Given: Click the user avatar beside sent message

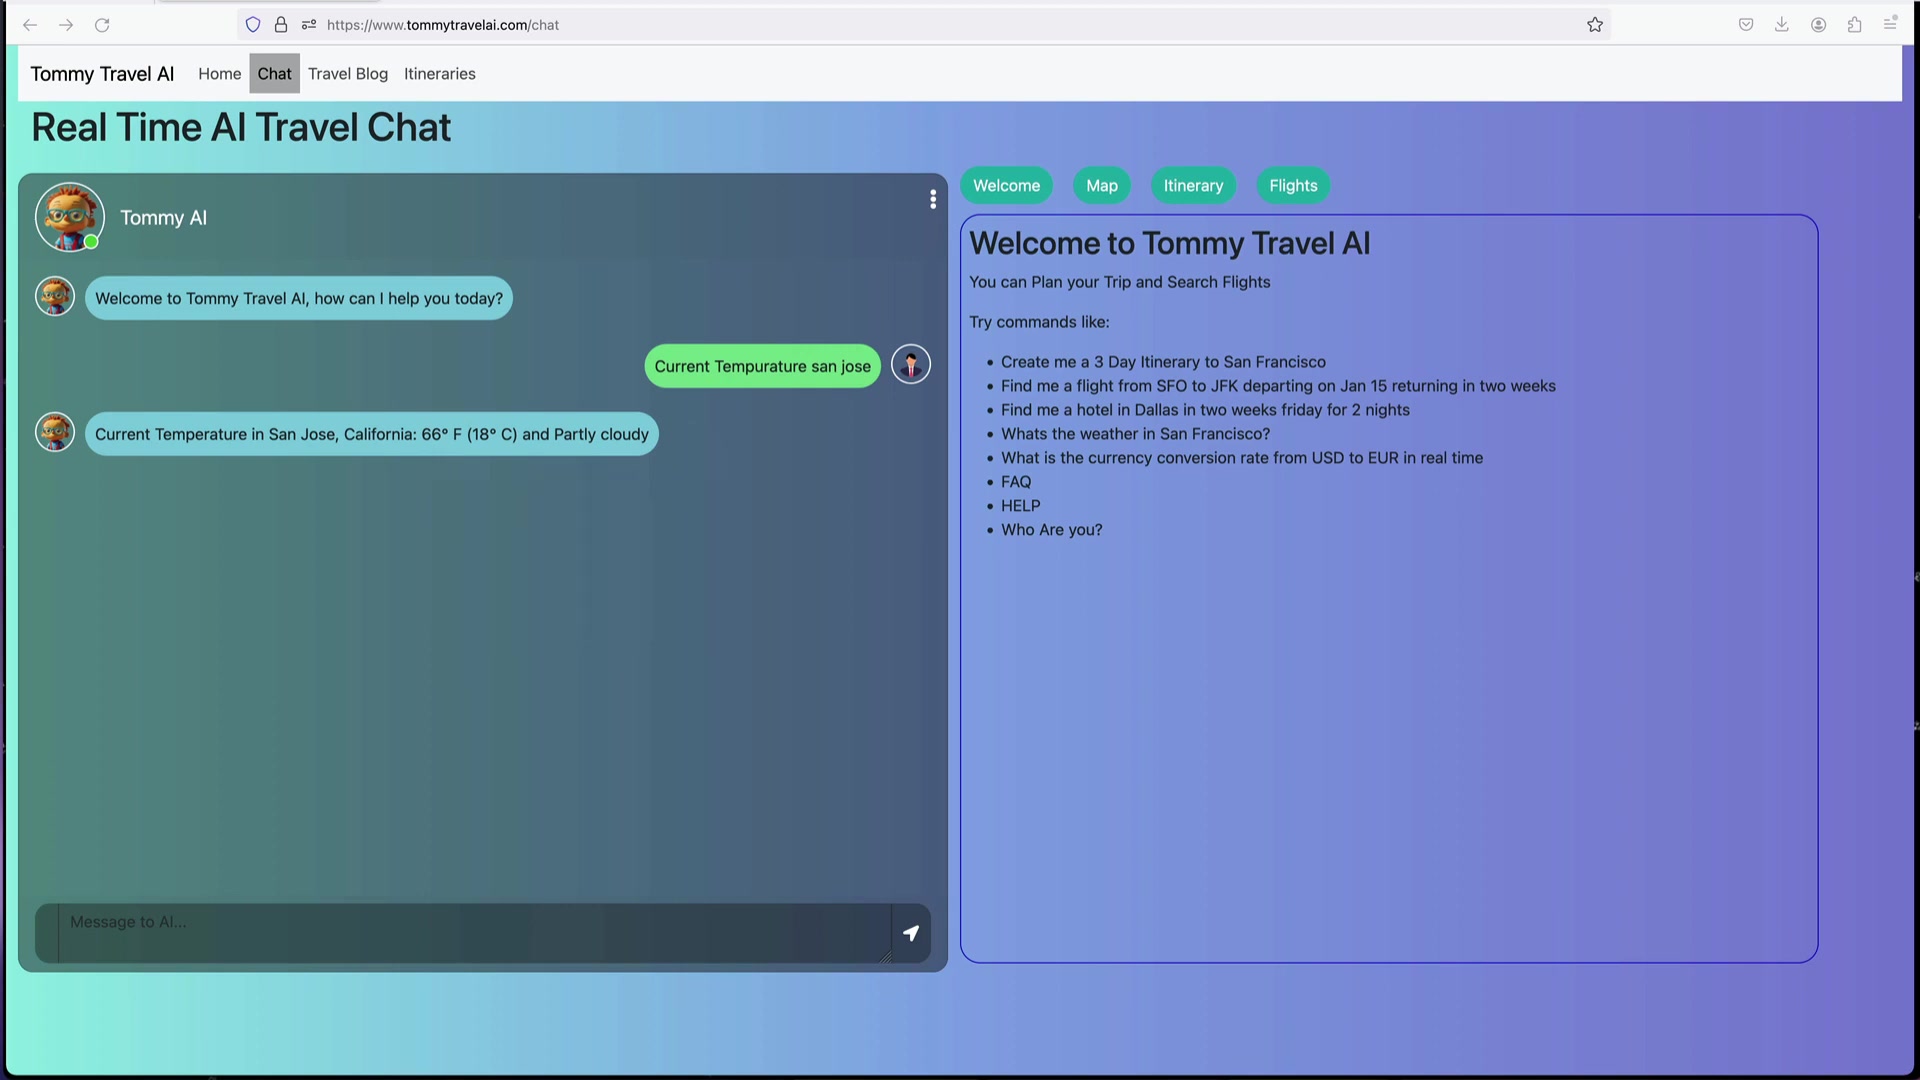Looking at the screenshot, I should coord(911,365).
